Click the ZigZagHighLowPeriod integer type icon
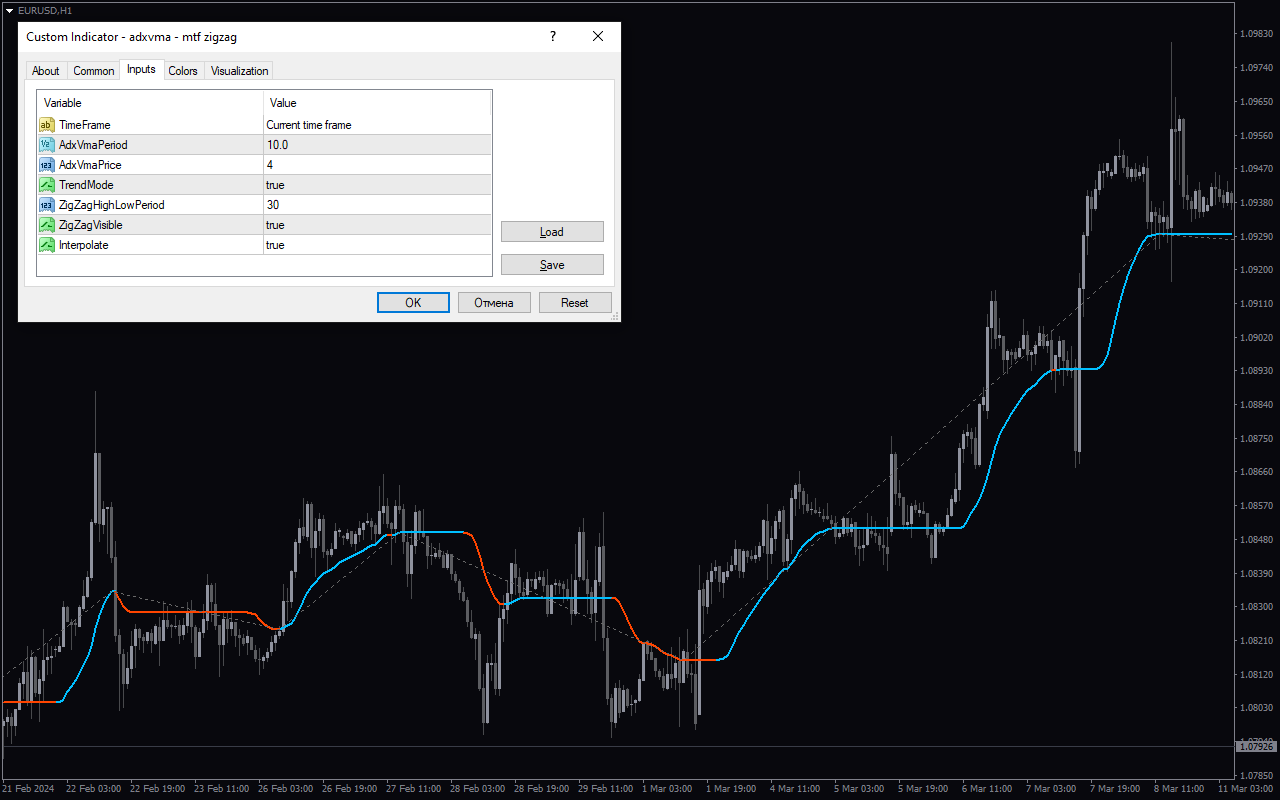This screenshot has width=1280, height=800. [x=46, y=205]
